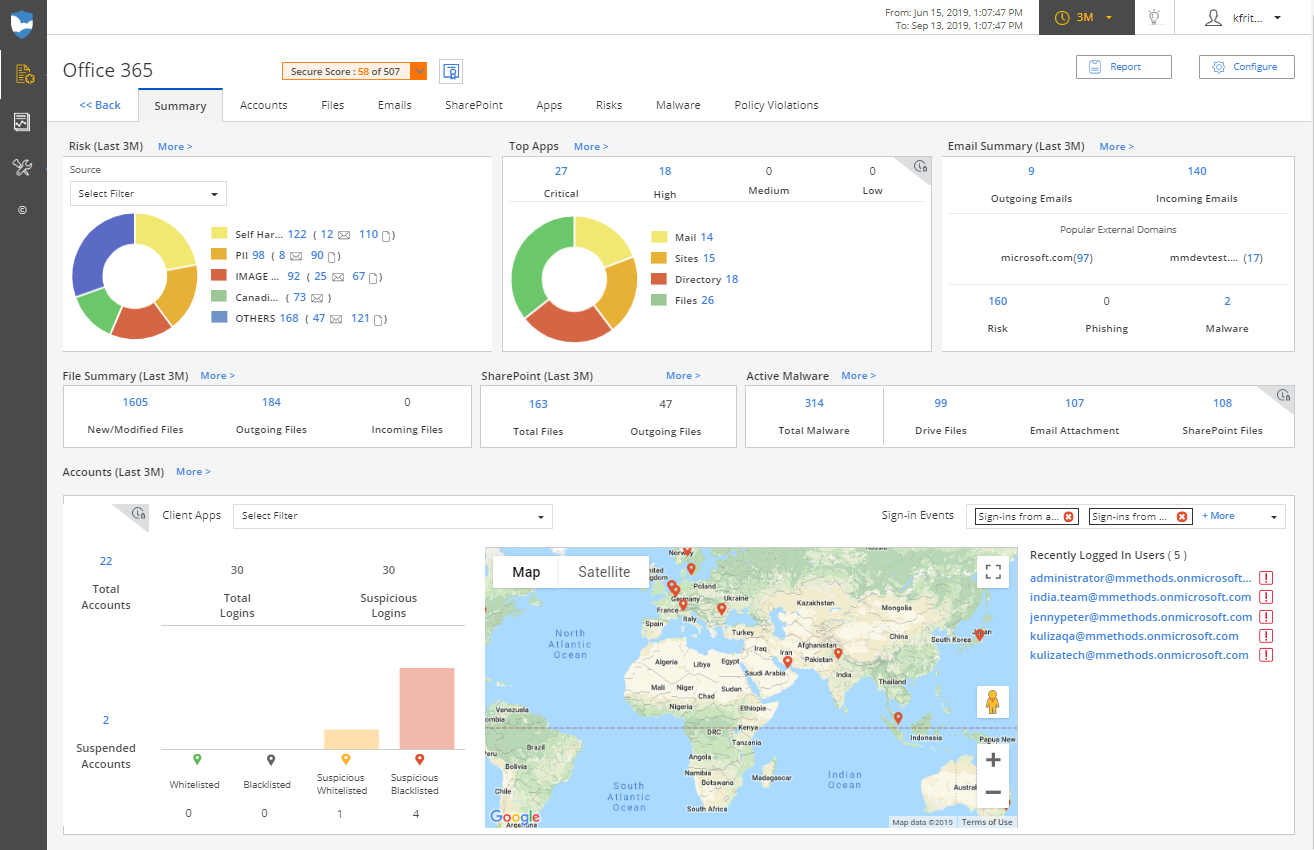
Task: Open the reports icon in the left sidebar
Action: [22, 122]
